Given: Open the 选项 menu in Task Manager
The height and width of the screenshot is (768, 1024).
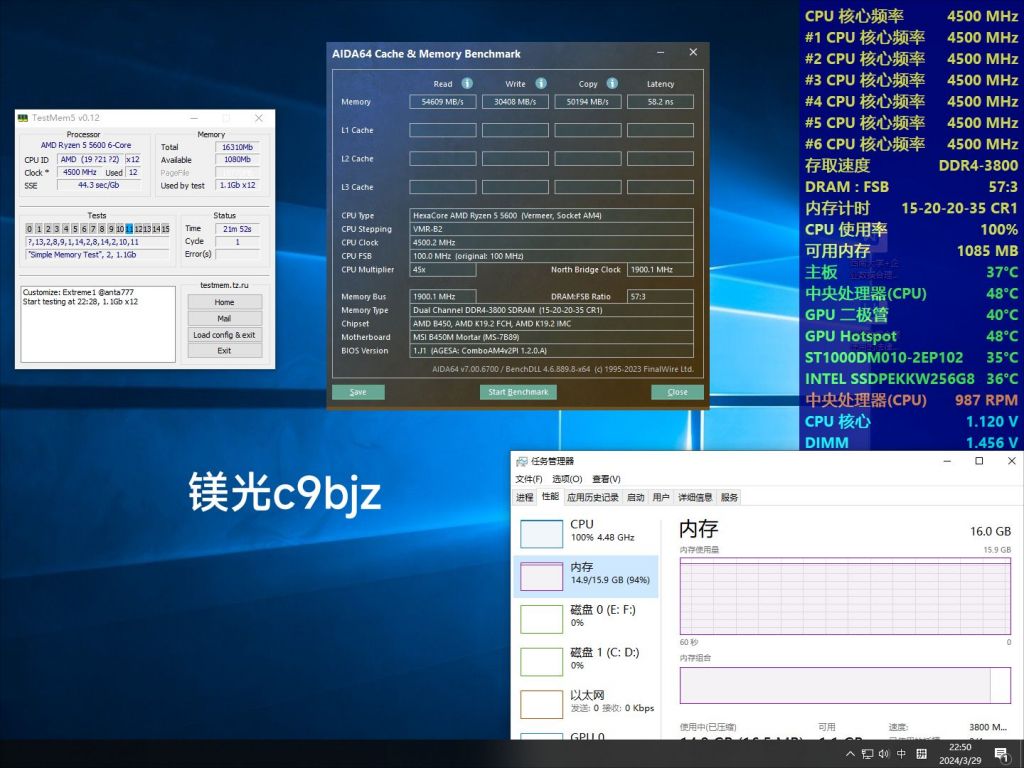Looking at the screenshot, I should coord(565,478).
